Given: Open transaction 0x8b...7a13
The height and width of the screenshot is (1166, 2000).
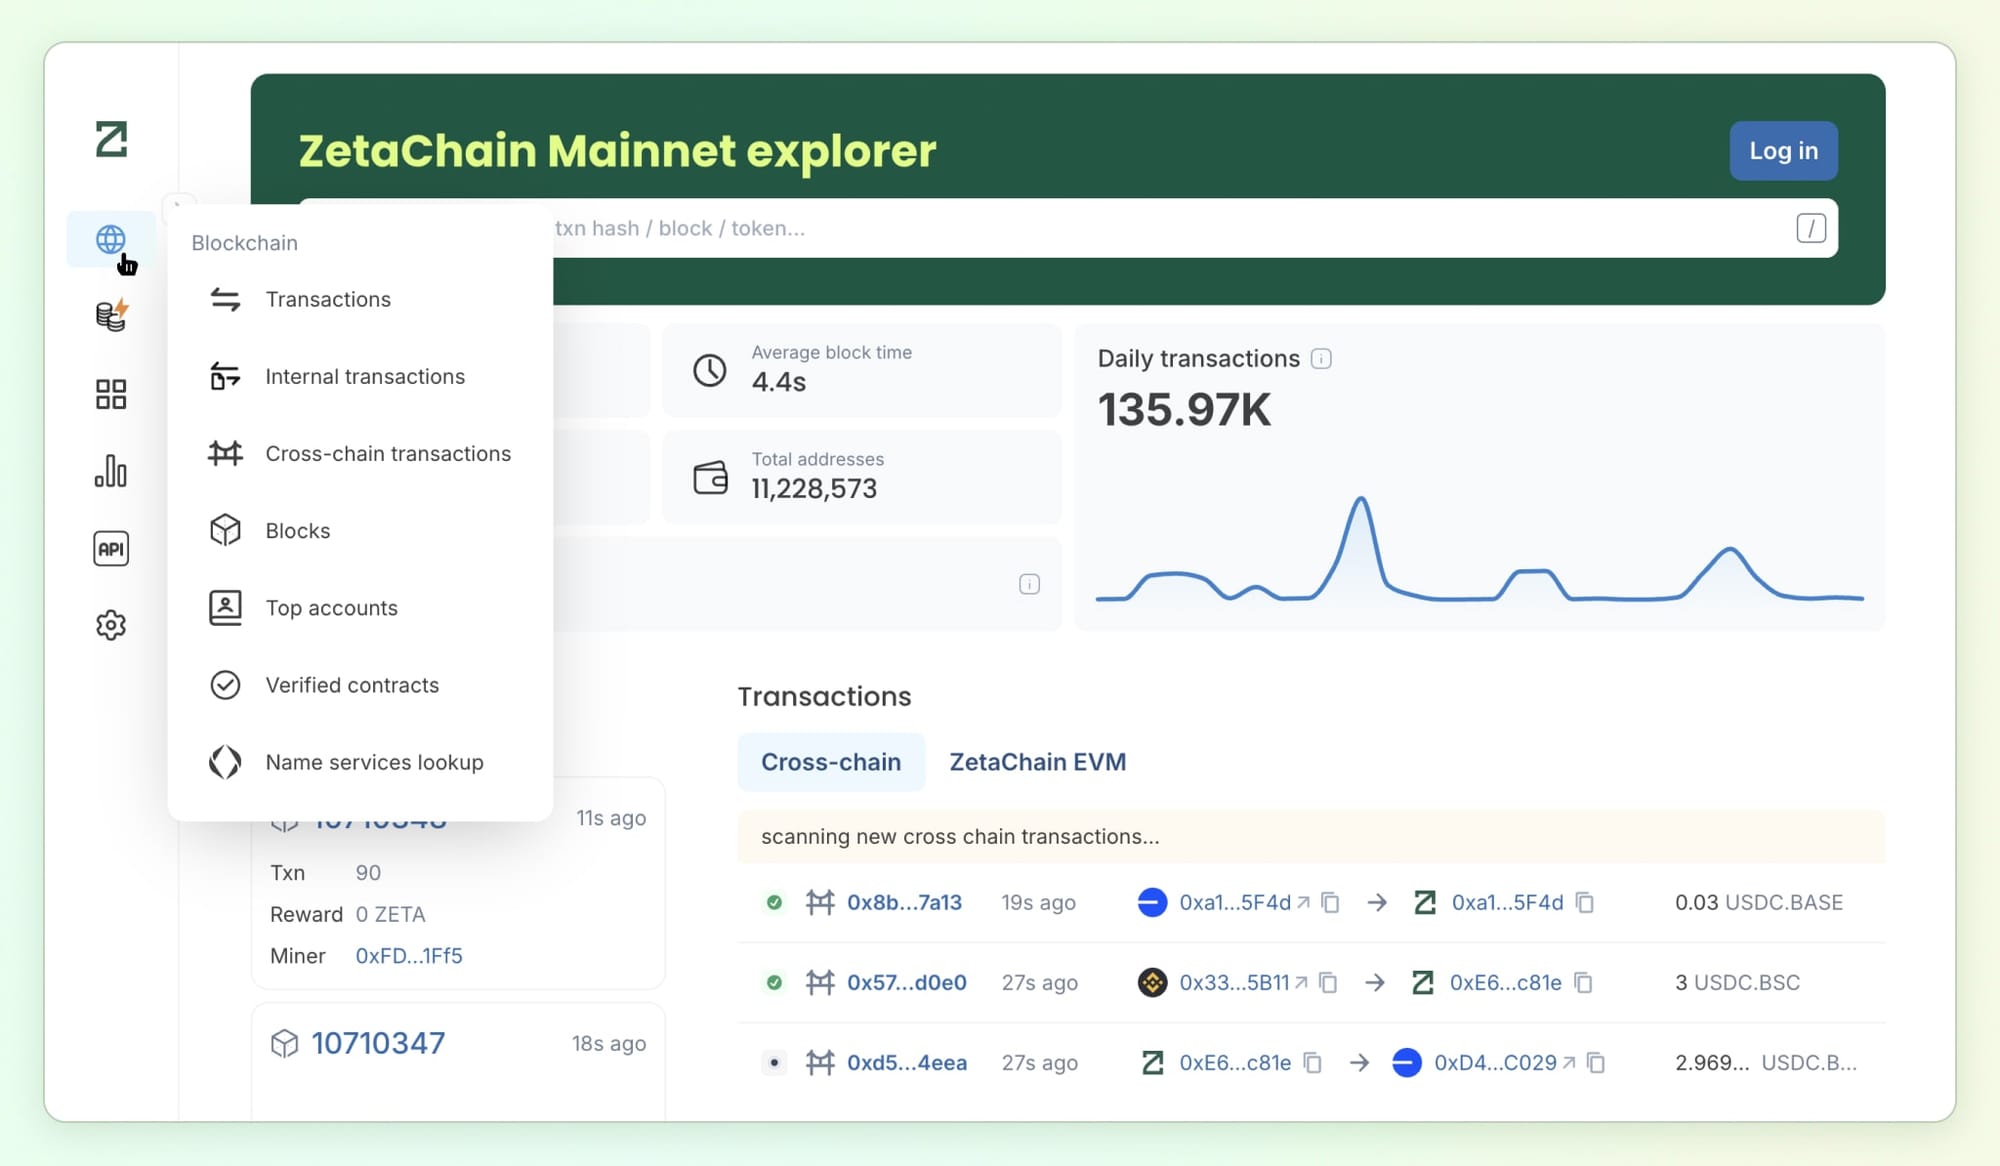Looking at the screenshot, I should click(904, 902).
